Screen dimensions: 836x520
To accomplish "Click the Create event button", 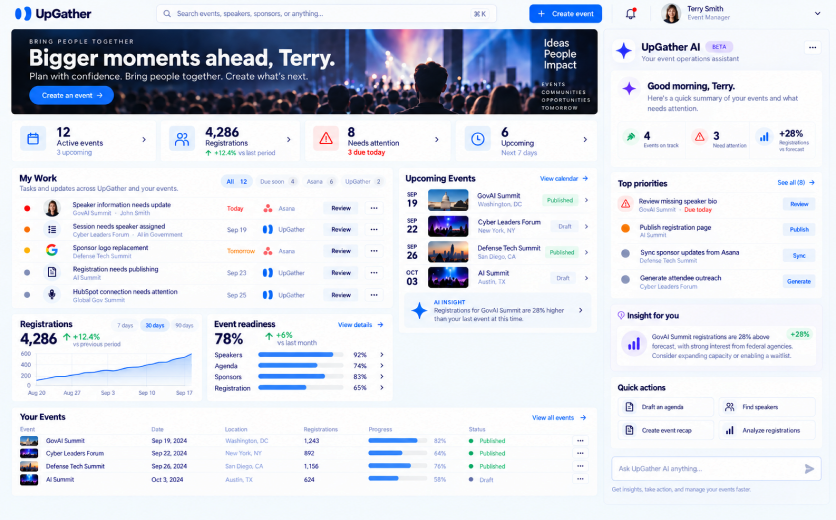I will [x=566, y=14].
